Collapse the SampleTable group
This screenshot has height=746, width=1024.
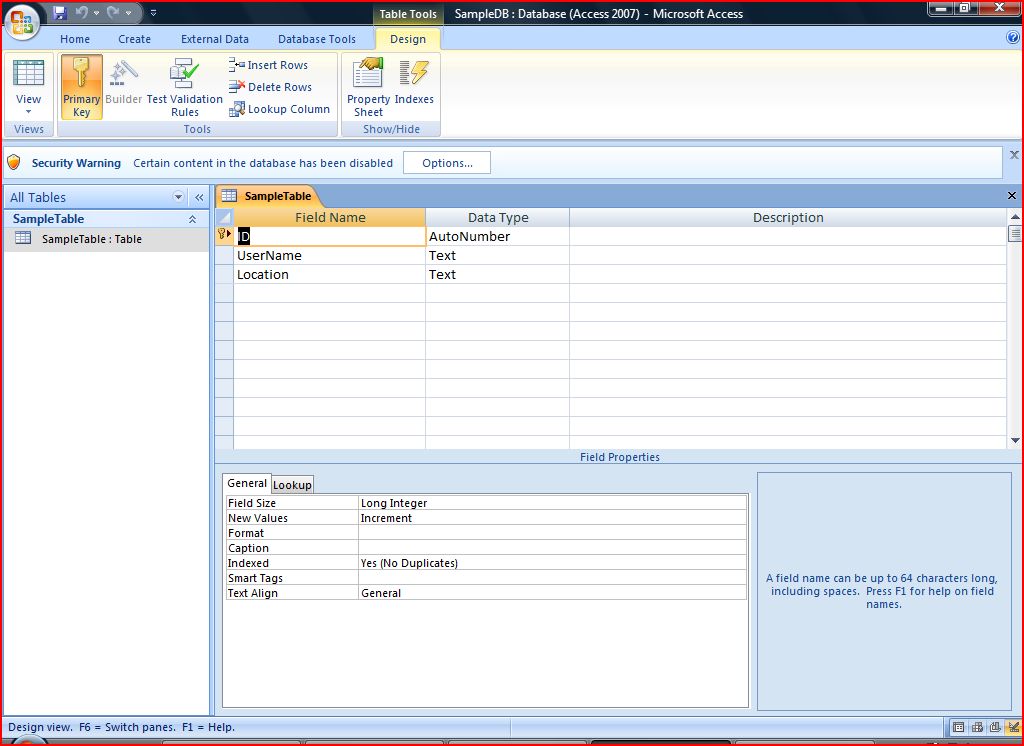pos(193,219)
